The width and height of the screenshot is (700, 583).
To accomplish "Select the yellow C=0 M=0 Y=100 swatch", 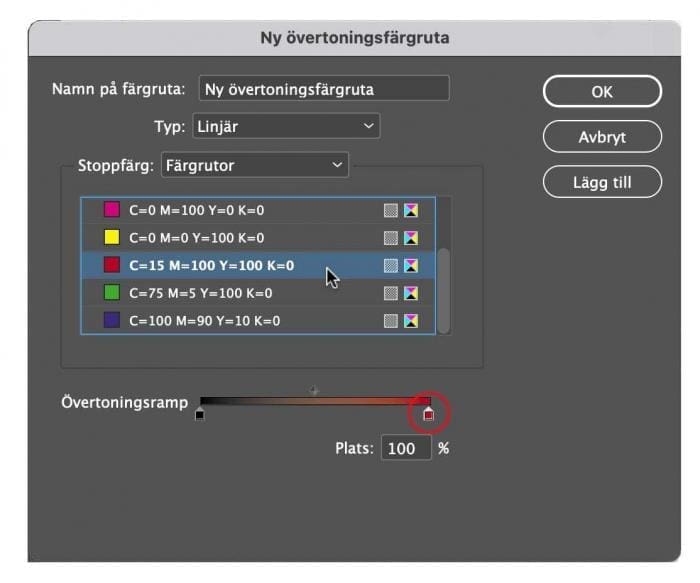I will [x=258, y=238].
